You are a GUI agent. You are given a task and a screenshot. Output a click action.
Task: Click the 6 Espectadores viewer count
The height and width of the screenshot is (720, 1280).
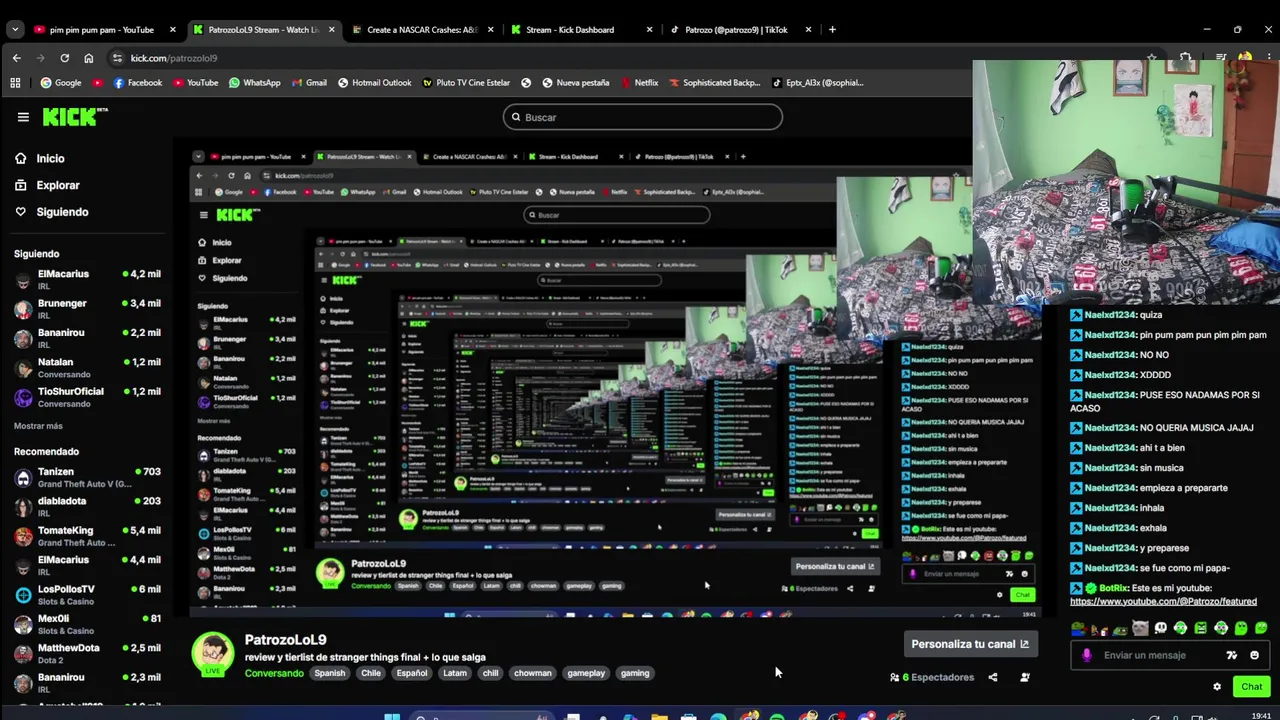coord(931,677)
